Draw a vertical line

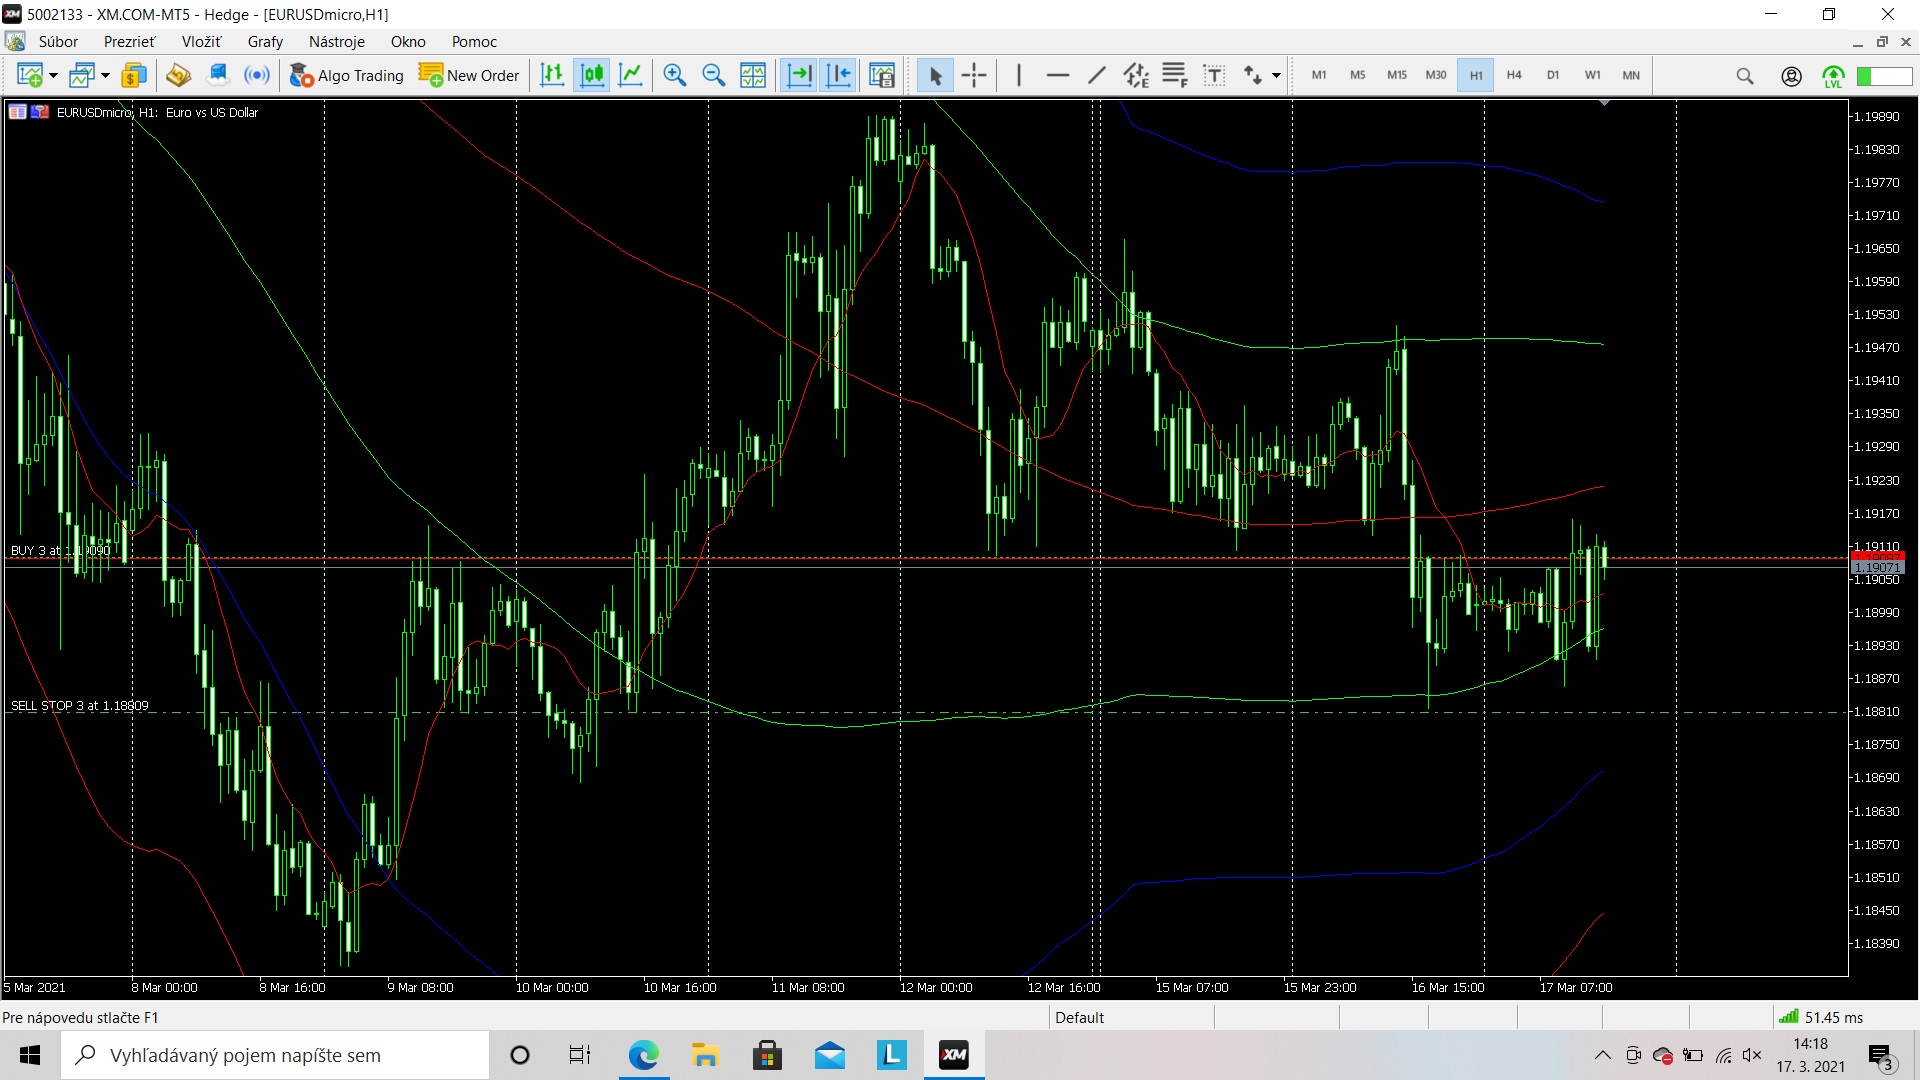[x=1019, y=75]
